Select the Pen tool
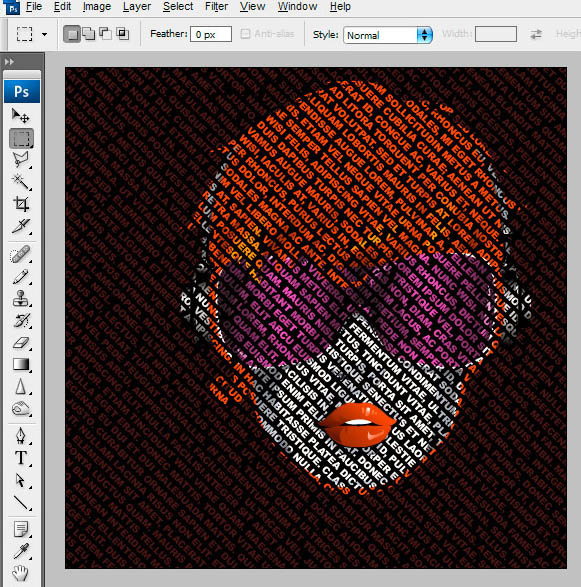 21,436
